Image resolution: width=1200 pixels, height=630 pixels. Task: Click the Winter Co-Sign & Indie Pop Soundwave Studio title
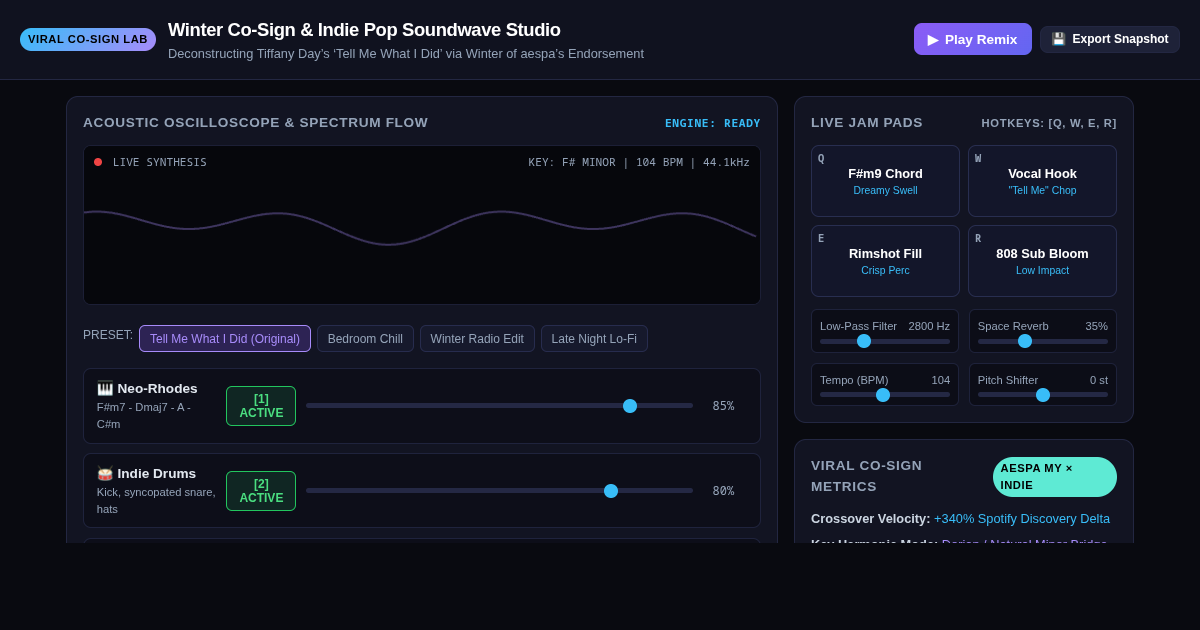coord(364,30)
